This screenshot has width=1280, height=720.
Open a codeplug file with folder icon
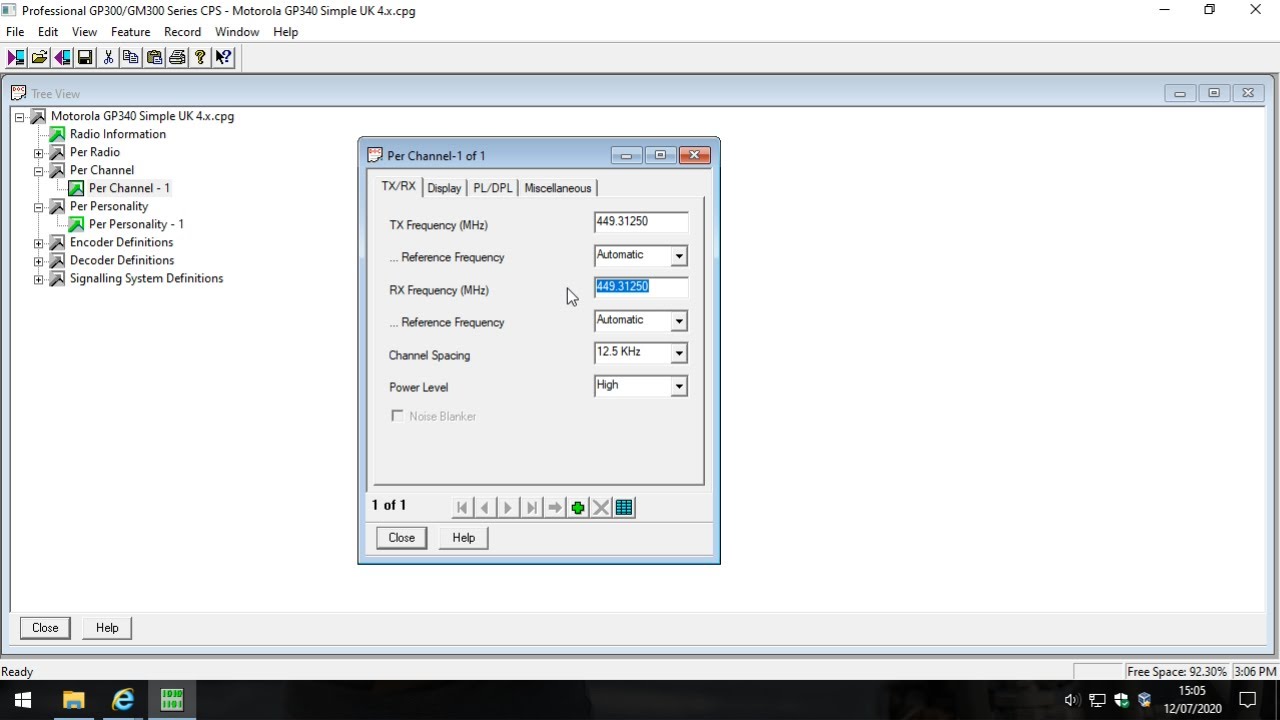(39, 57)
